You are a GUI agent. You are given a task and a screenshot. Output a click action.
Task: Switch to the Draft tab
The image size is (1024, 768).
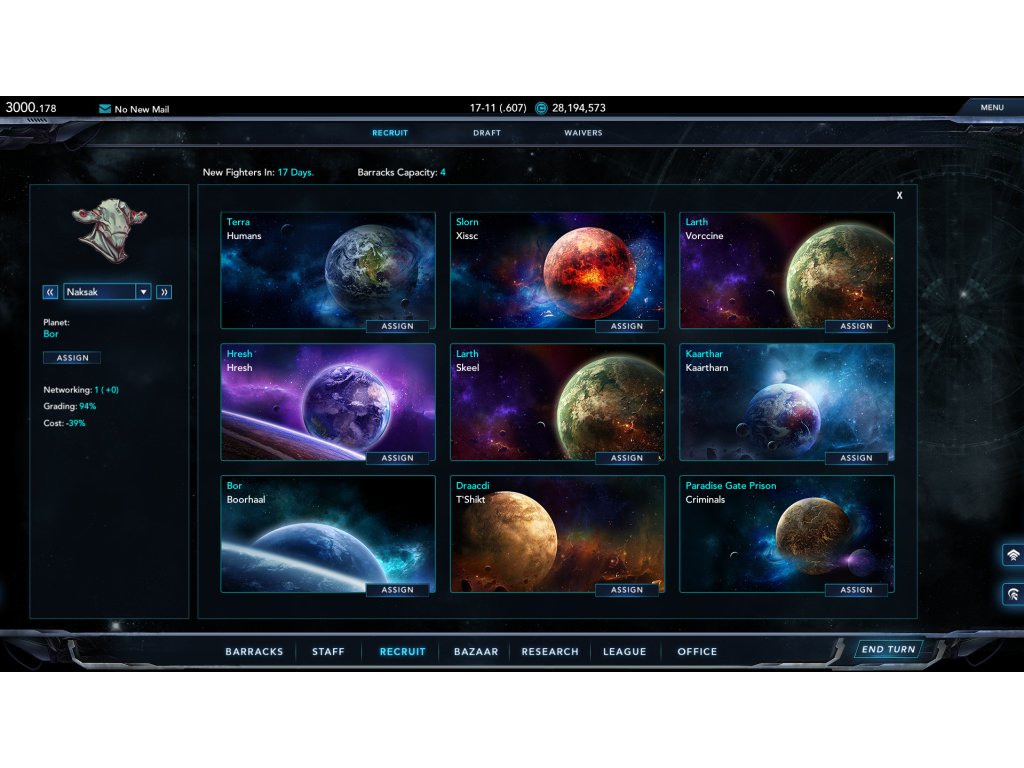pos(487,133)
